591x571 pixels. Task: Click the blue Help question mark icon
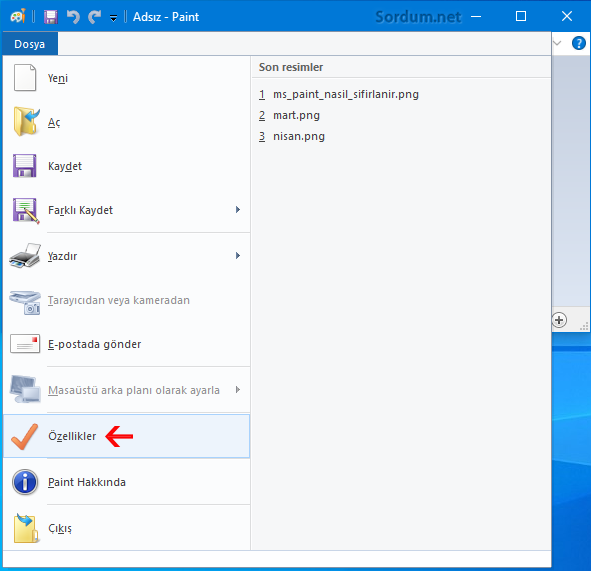579,43
